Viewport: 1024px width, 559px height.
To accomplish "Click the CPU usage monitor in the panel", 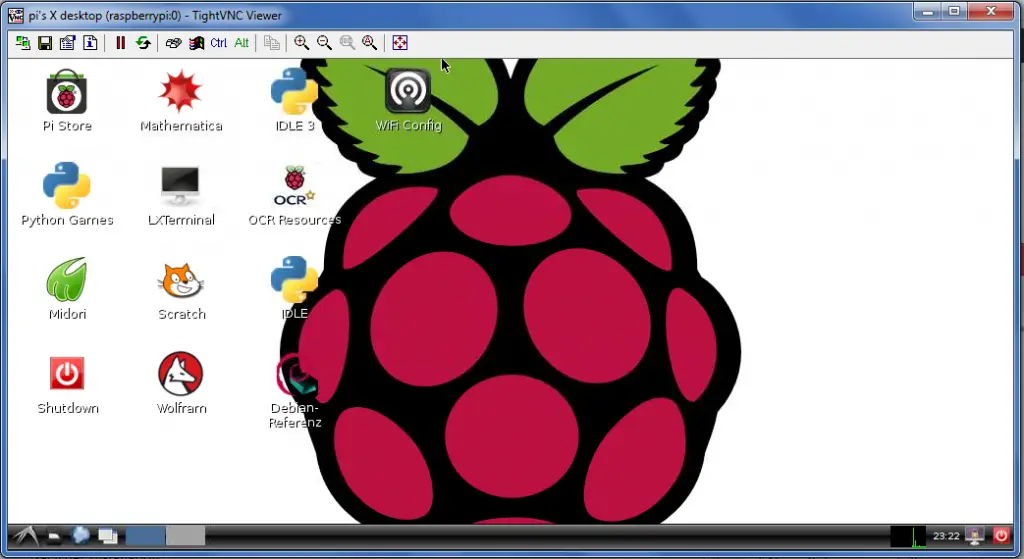I will click(x=908, y=536).
